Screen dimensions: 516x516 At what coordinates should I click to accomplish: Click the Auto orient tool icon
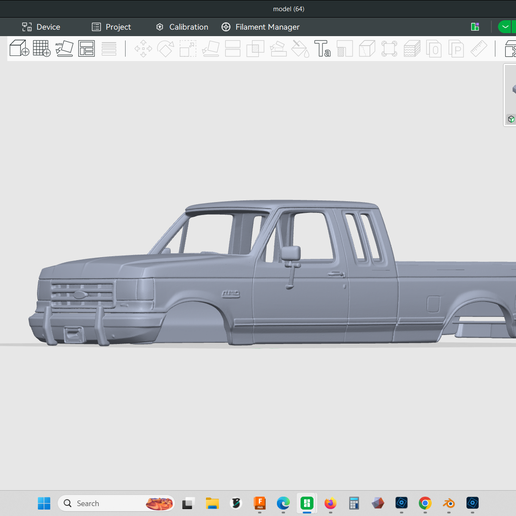(x=64, y=49)
